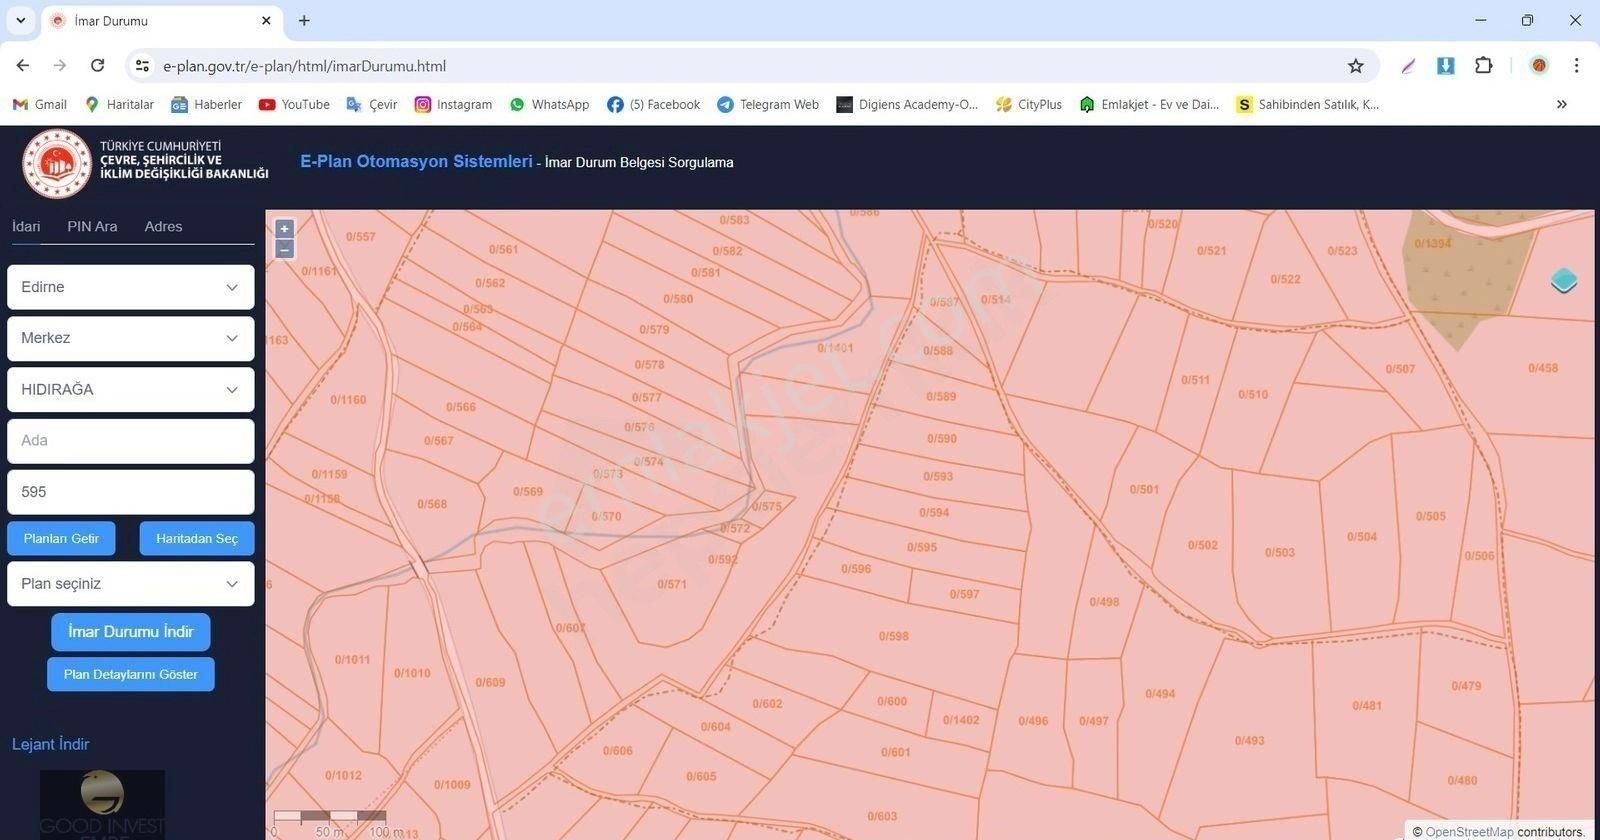Open the OpenStreetMap attribution link
The height and width of the screenshot is (840, 1600).
[x=1469, y=832]
